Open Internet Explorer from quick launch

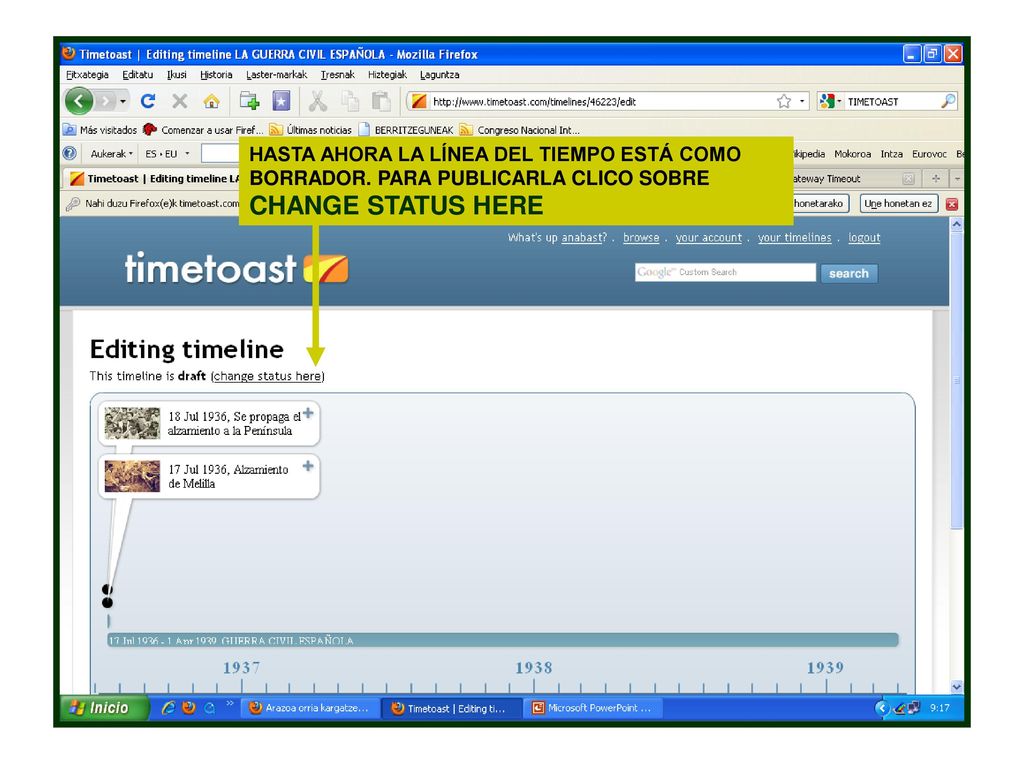click(168, 708)
